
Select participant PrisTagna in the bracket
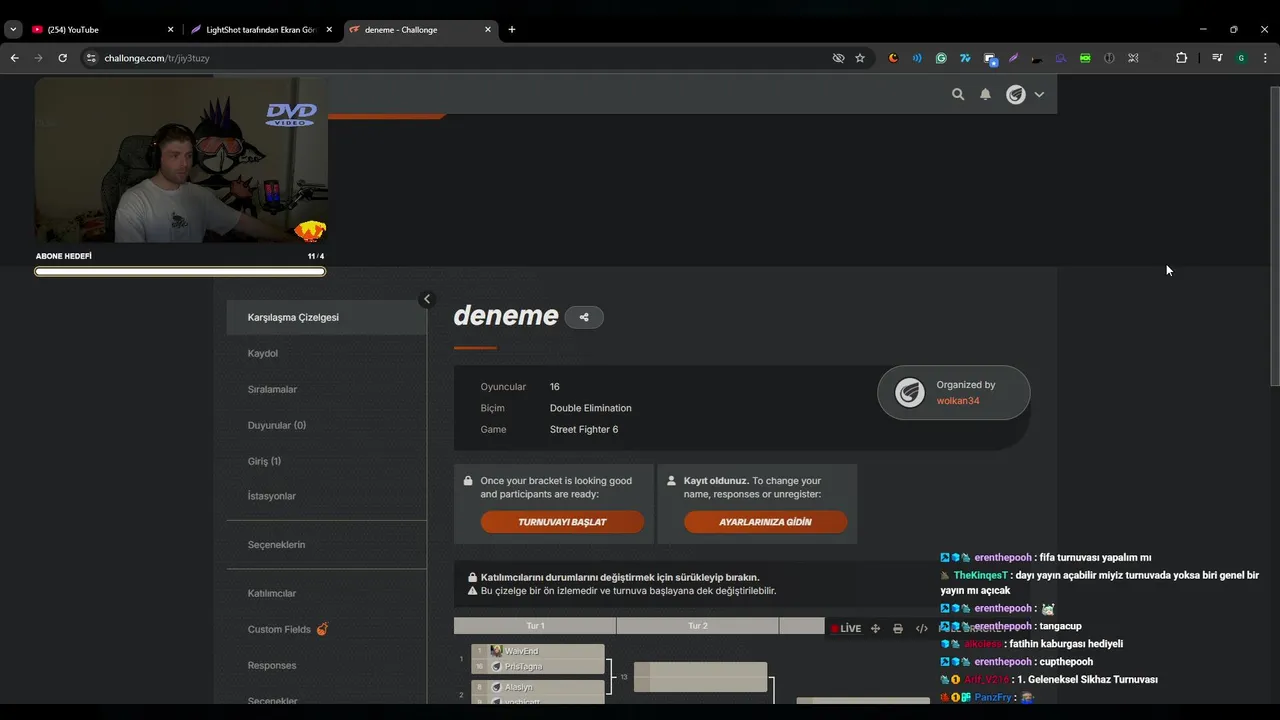pos(538,666)
